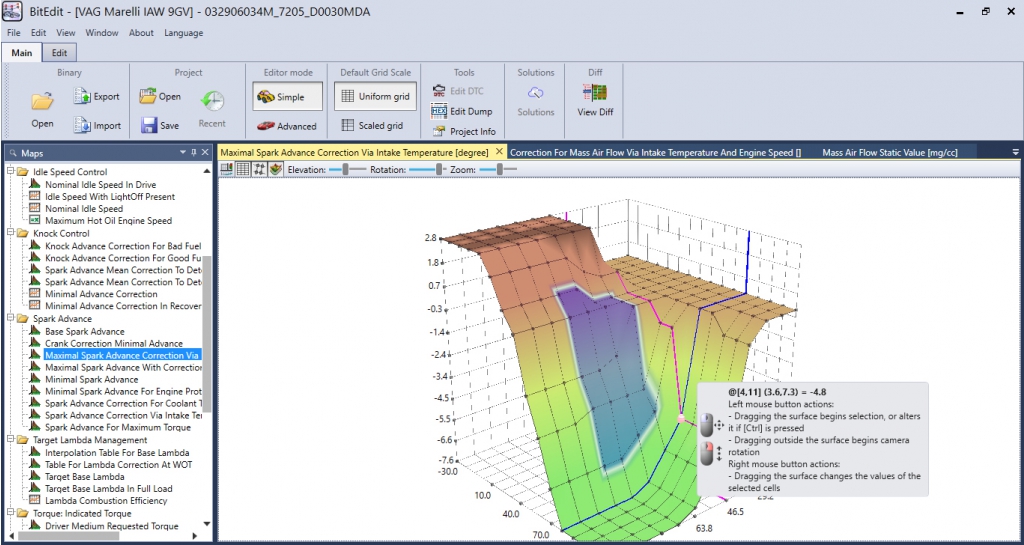The height and width of the screenshot is (545, 1024).
Task: Close the Maps panel with its X
Action: pos(205,153)
